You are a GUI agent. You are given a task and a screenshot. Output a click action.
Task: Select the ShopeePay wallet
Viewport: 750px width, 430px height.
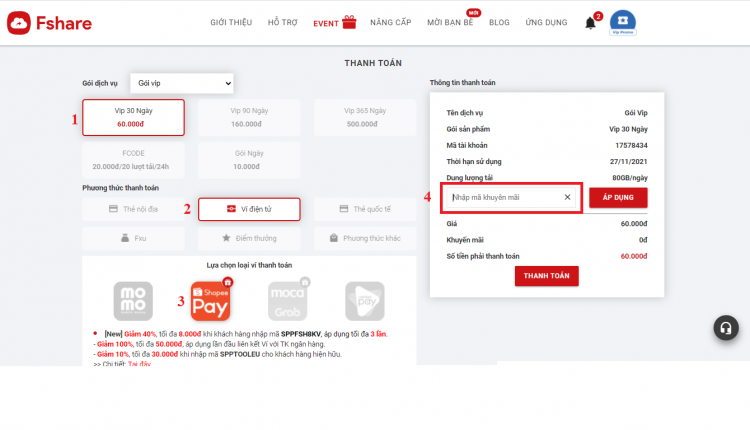(210, 301)
